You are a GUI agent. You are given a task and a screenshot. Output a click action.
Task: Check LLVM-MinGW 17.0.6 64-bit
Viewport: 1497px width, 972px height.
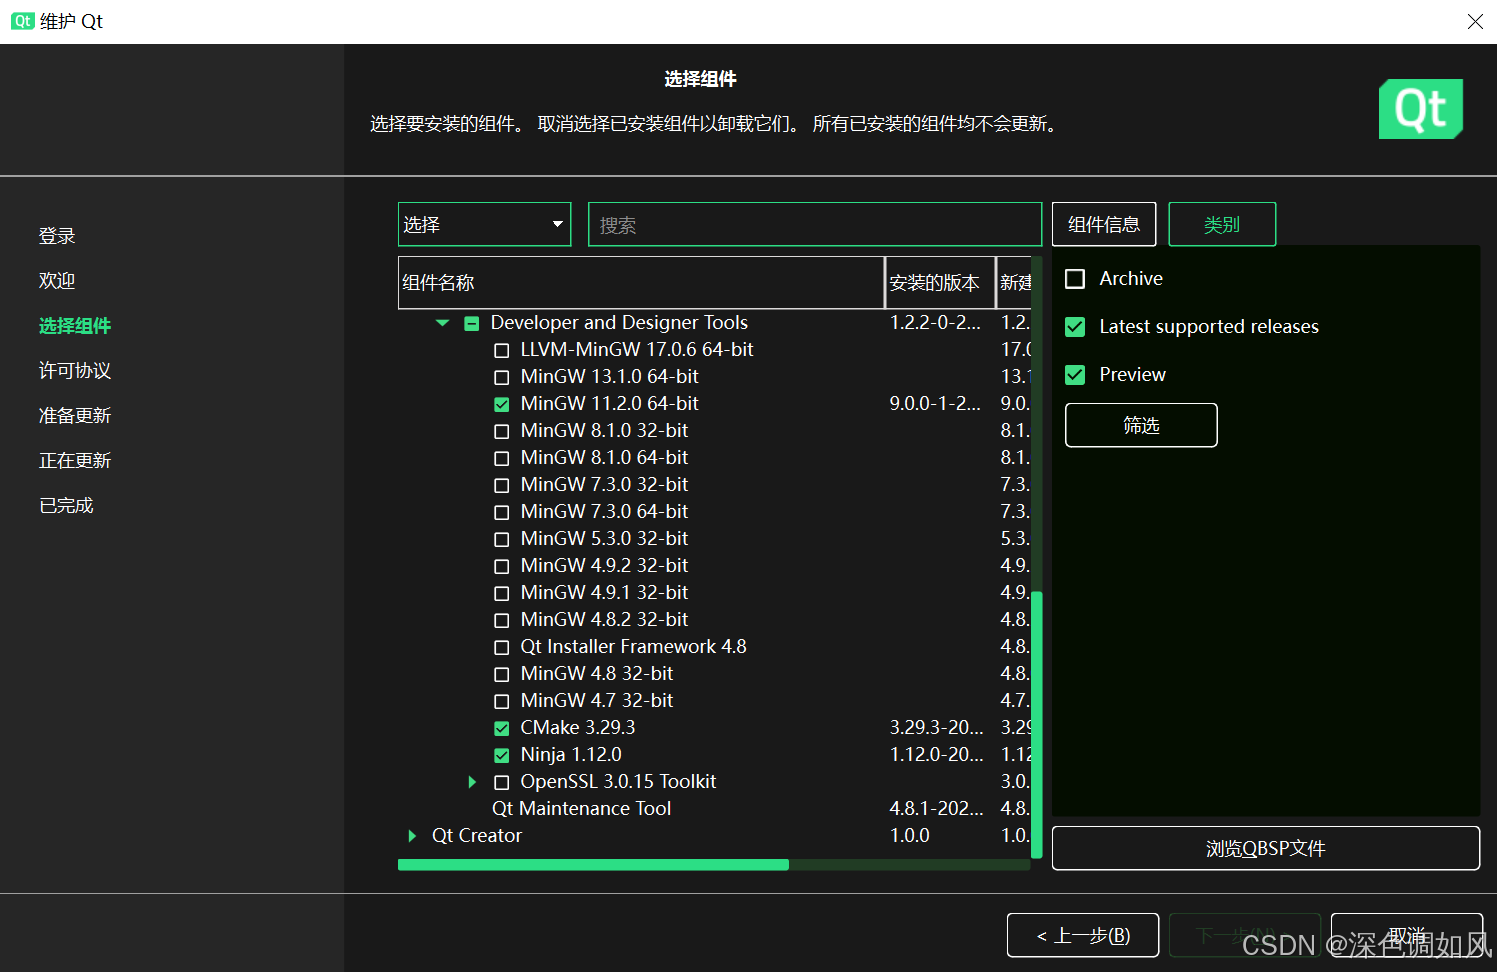(x=502, y=350)
